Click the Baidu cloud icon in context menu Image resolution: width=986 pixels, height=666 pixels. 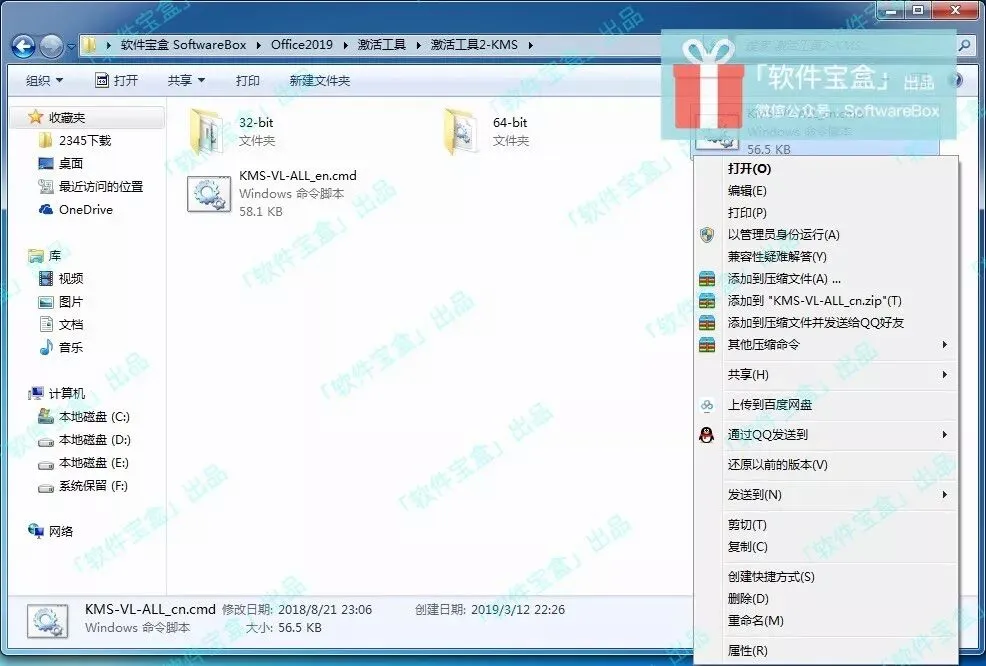(x=707, y=405)
